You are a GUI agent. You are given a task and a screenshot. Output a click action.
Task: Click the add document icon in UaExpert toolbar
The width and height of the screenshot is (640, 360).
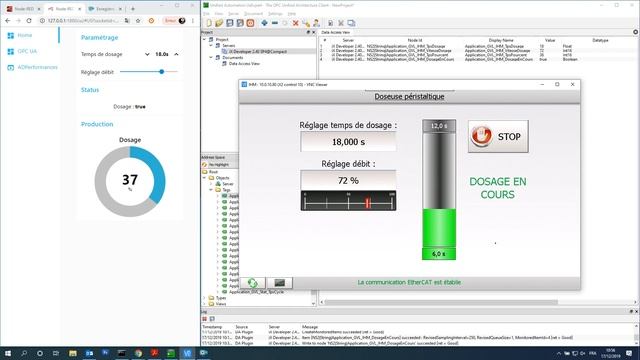331,23
